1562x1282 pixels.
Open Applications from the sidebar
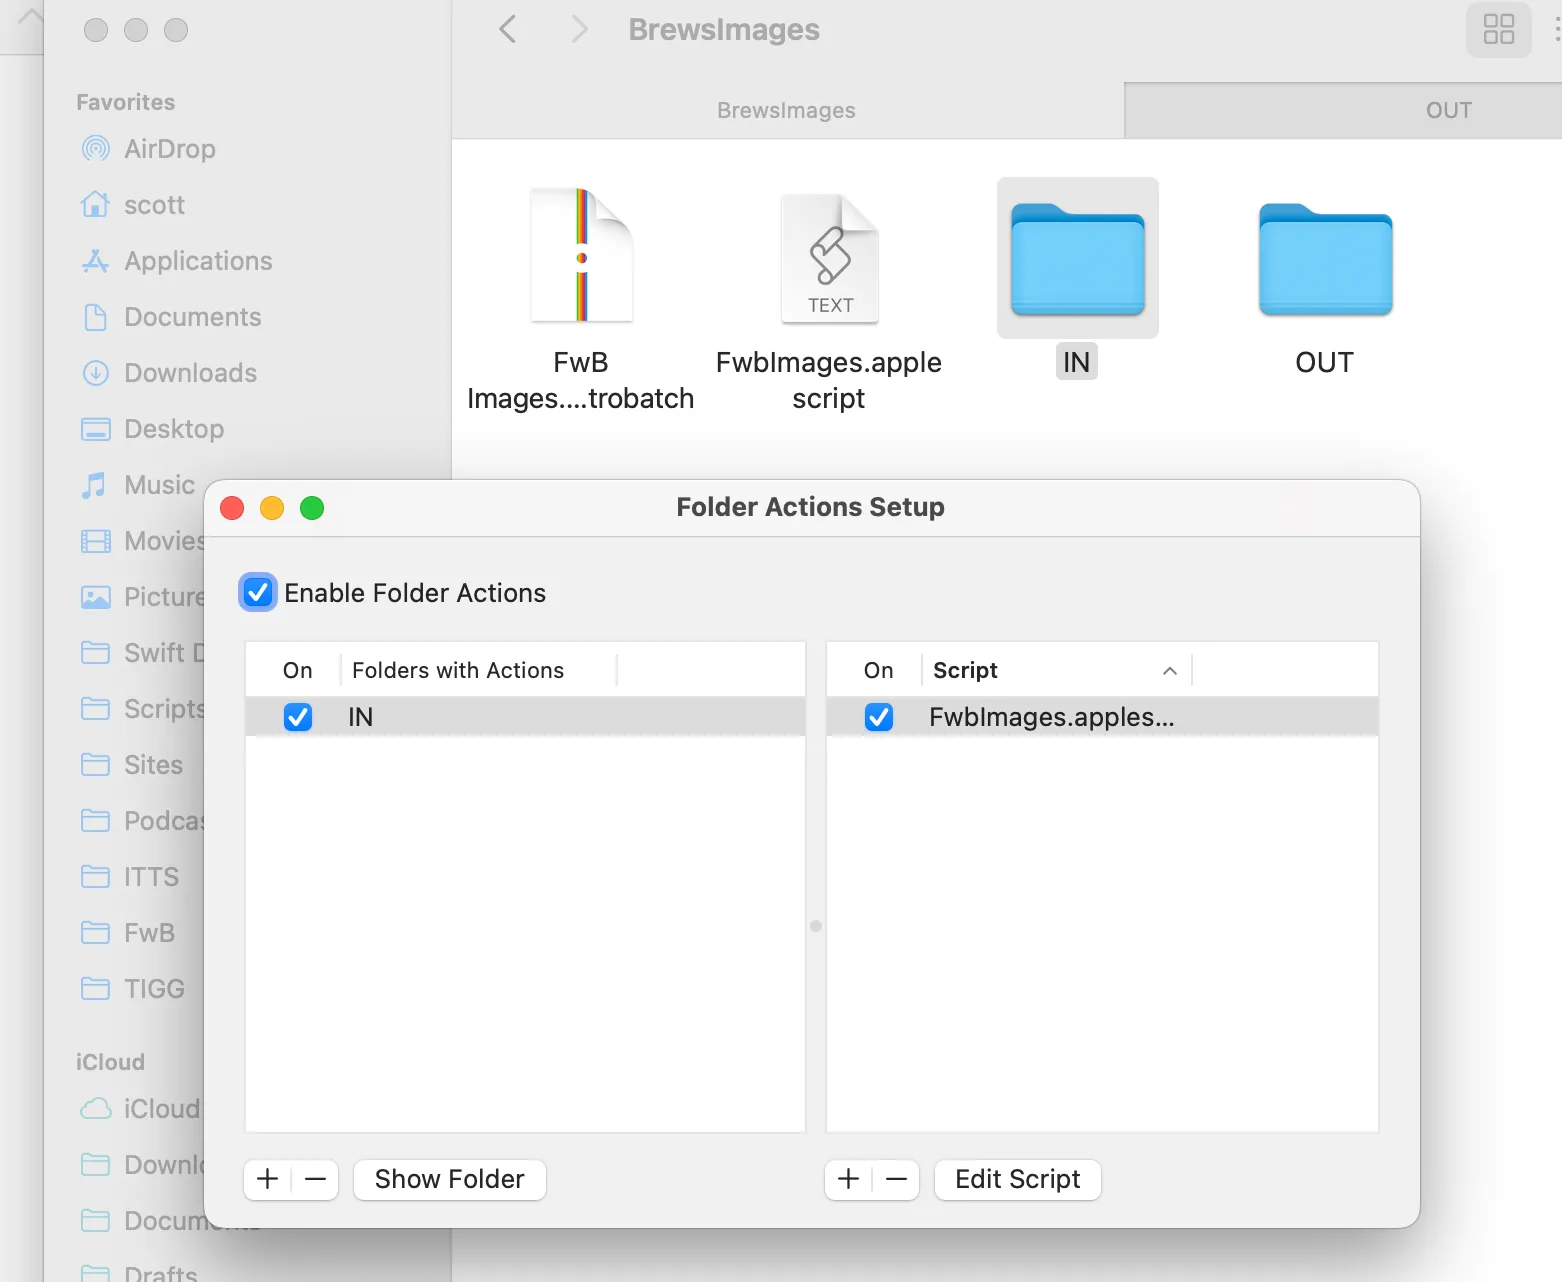coord(197,261)
